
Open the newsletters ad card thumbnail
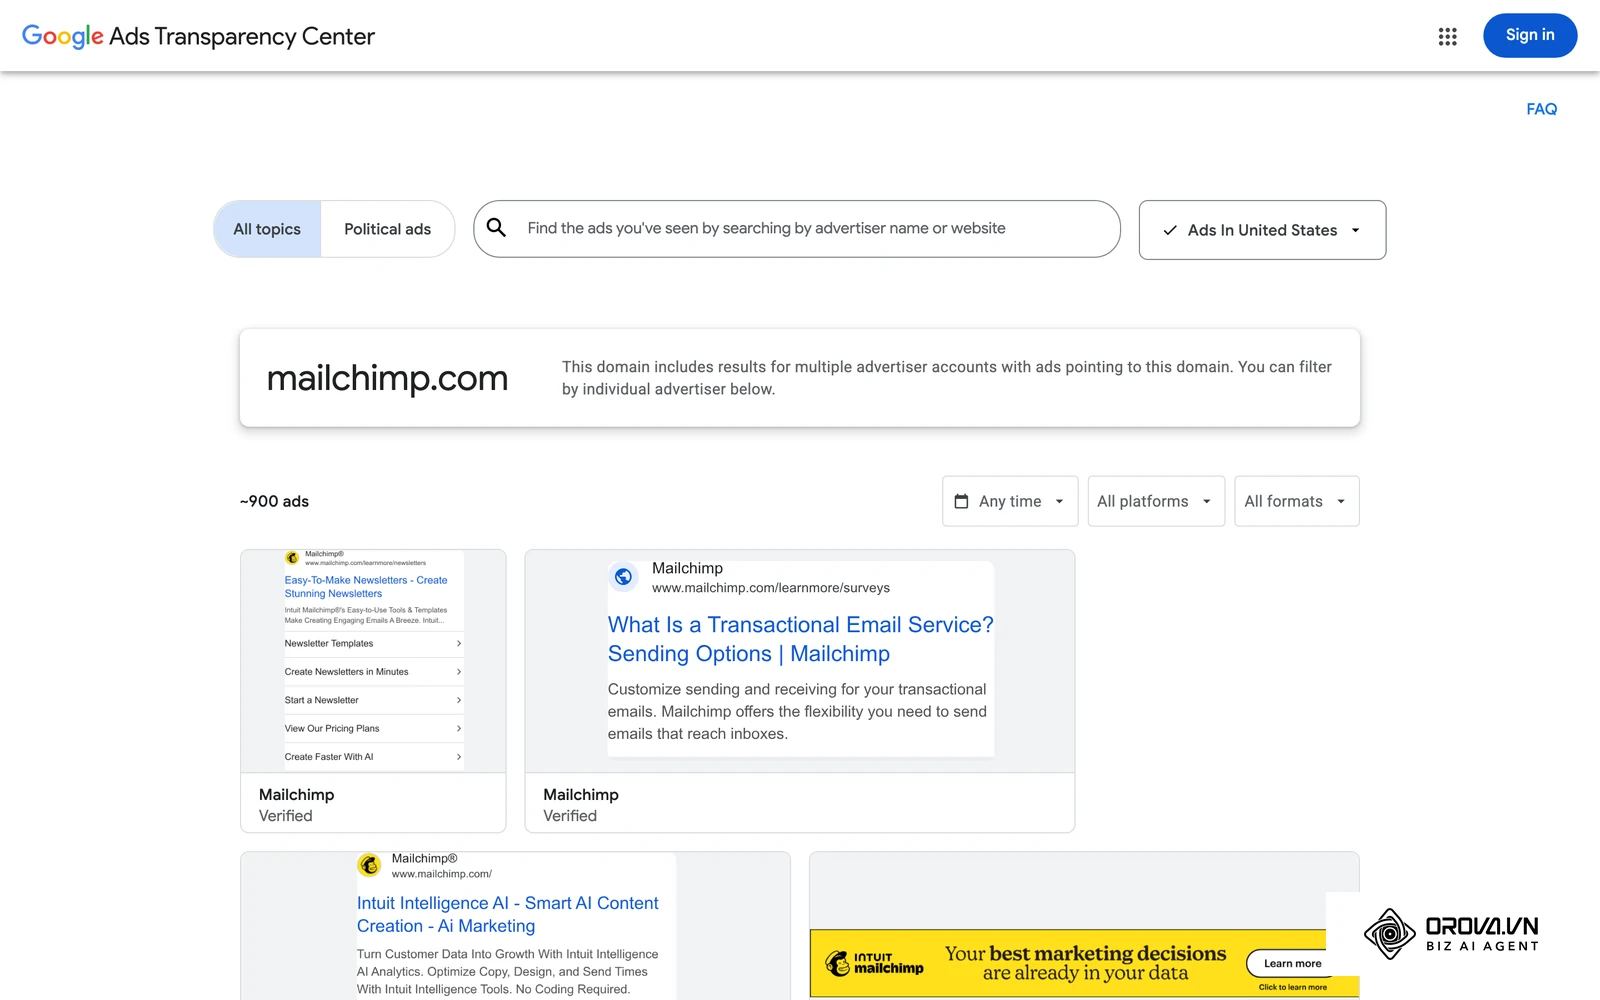click(373, 661)
